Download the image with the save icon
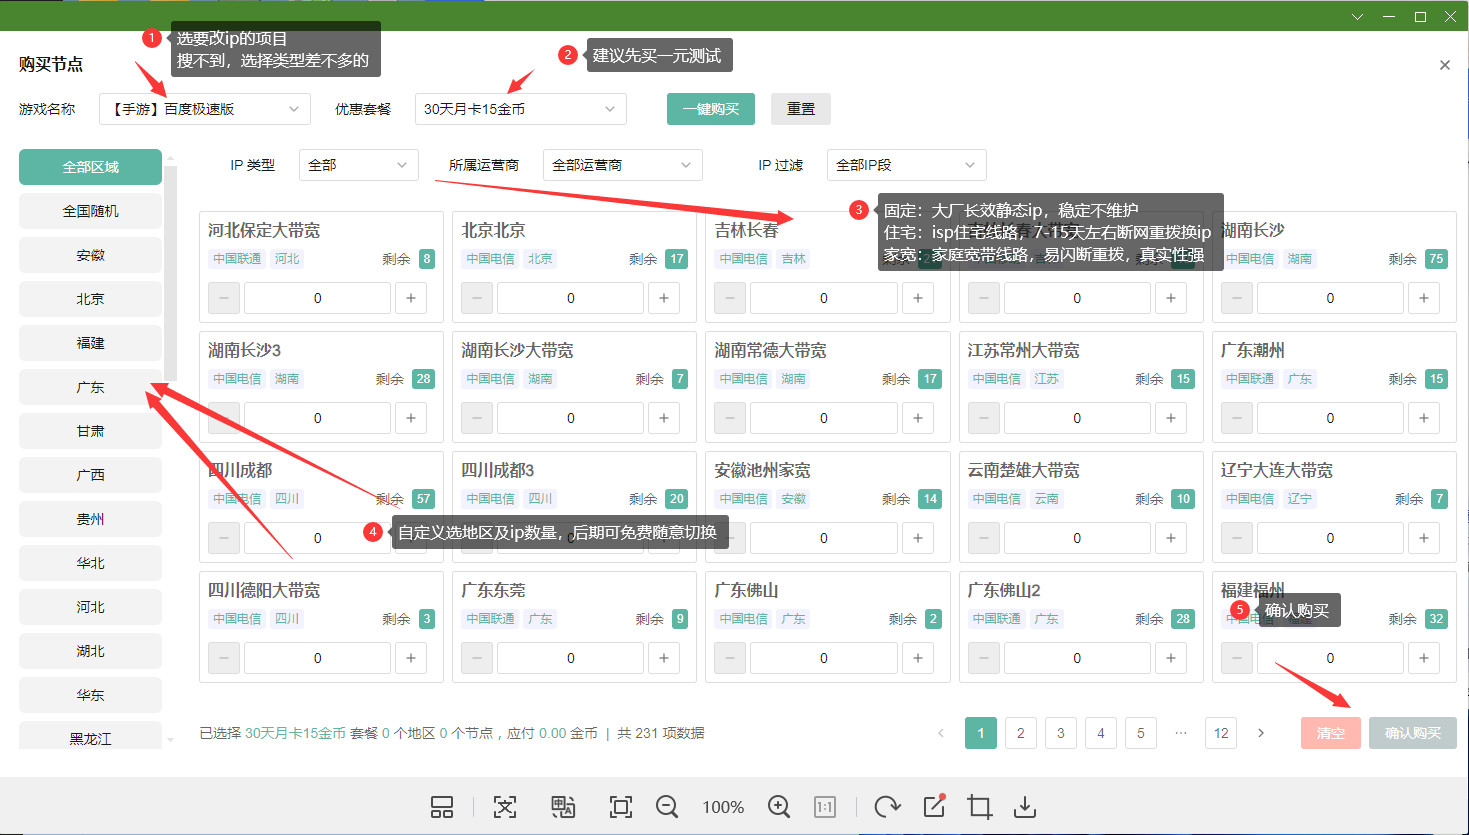The width and height of the screenshot is (1469, 835). coord(1025,807)
